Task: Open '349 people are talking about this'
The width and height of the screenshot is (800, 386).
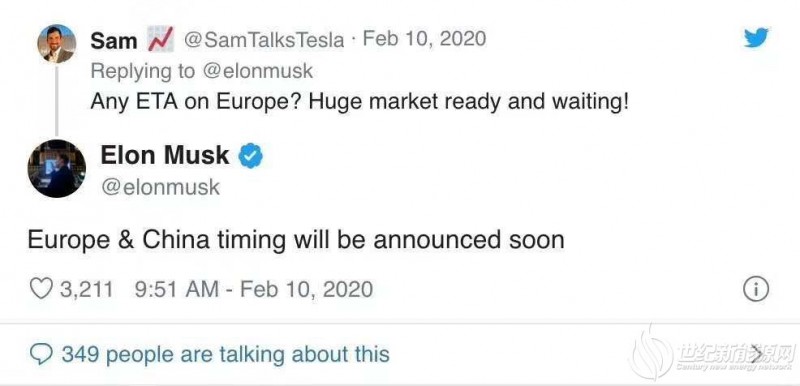Action: (226, 354)
